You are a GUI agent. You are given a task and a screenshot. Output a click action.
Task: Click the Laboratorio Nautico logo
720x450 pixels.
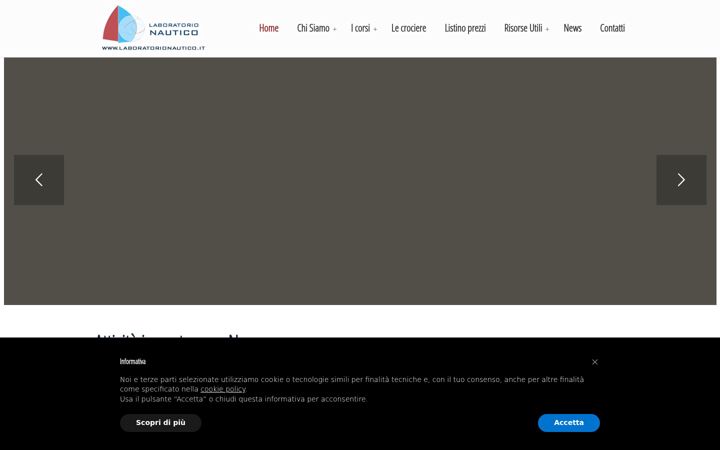point(153,28)
